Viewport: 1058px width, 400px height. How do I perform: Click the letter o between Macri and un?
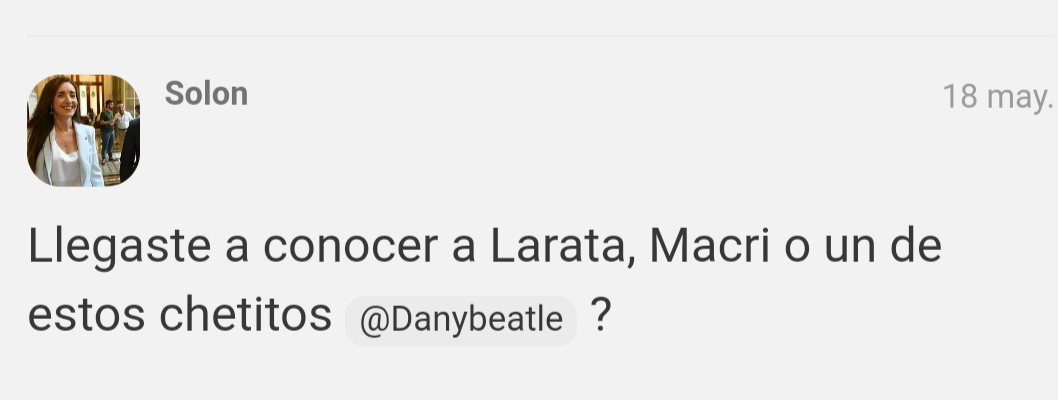797,250
